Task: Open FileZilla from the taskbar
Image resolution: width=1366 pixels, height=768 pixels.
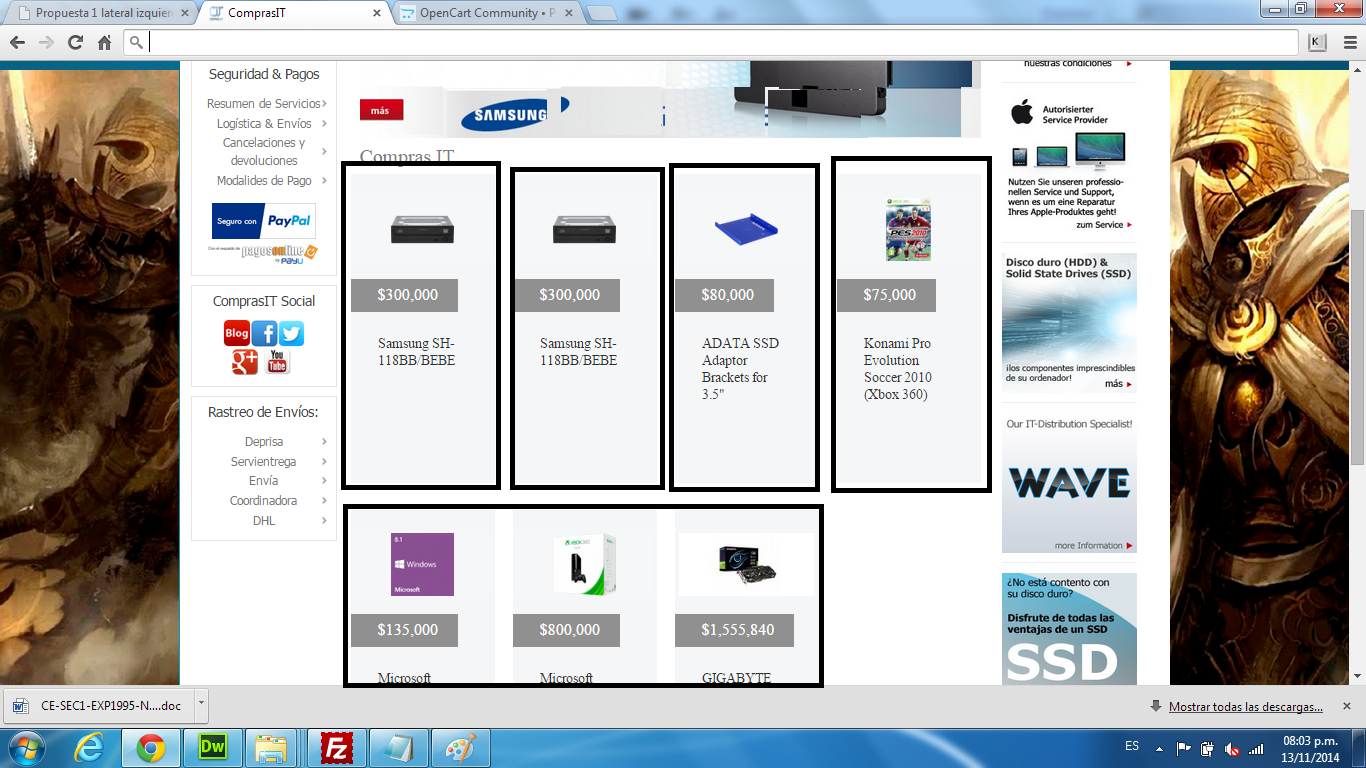Action: point(336,748)
